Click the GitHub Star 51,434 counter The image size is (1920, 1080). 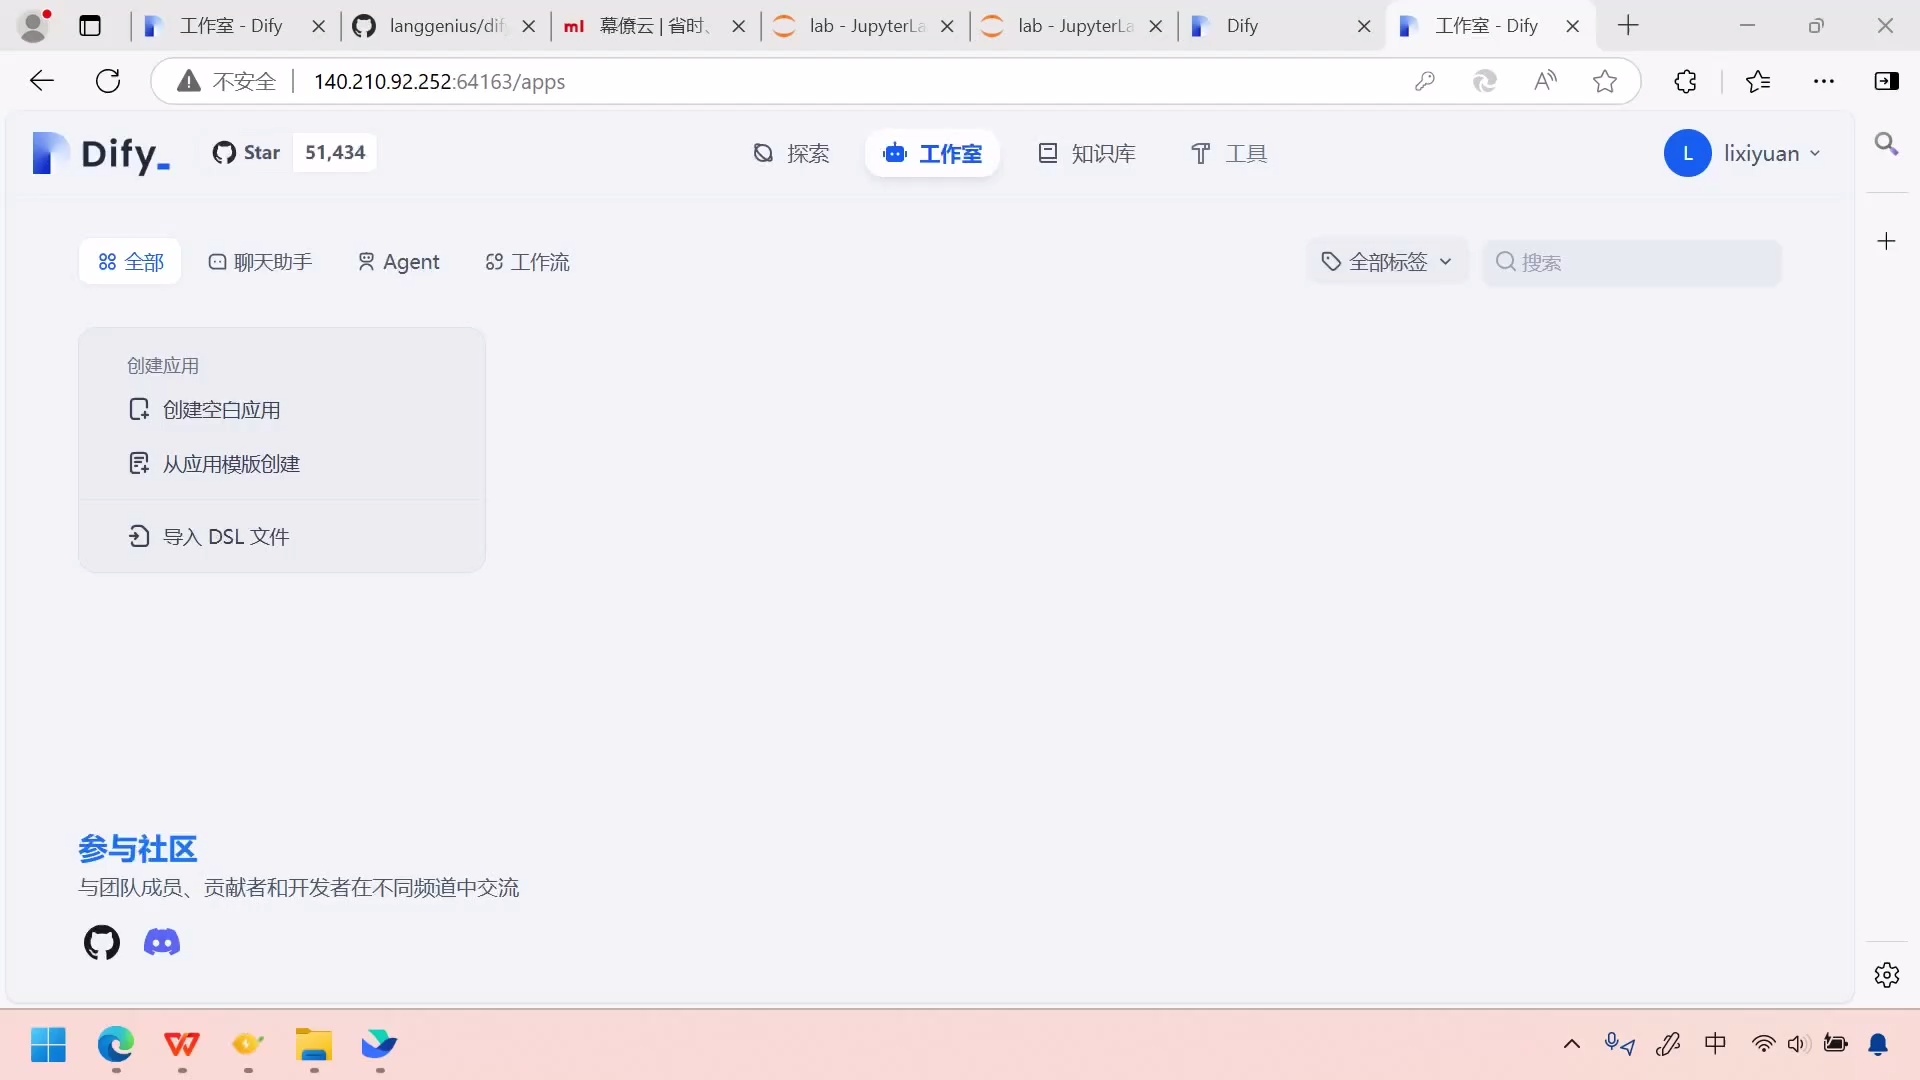[334, 152]
